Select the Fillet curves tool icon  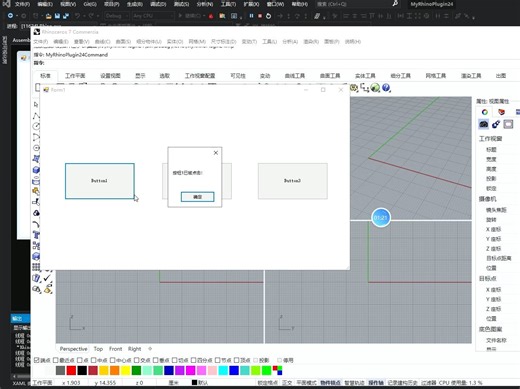(36, 224)
